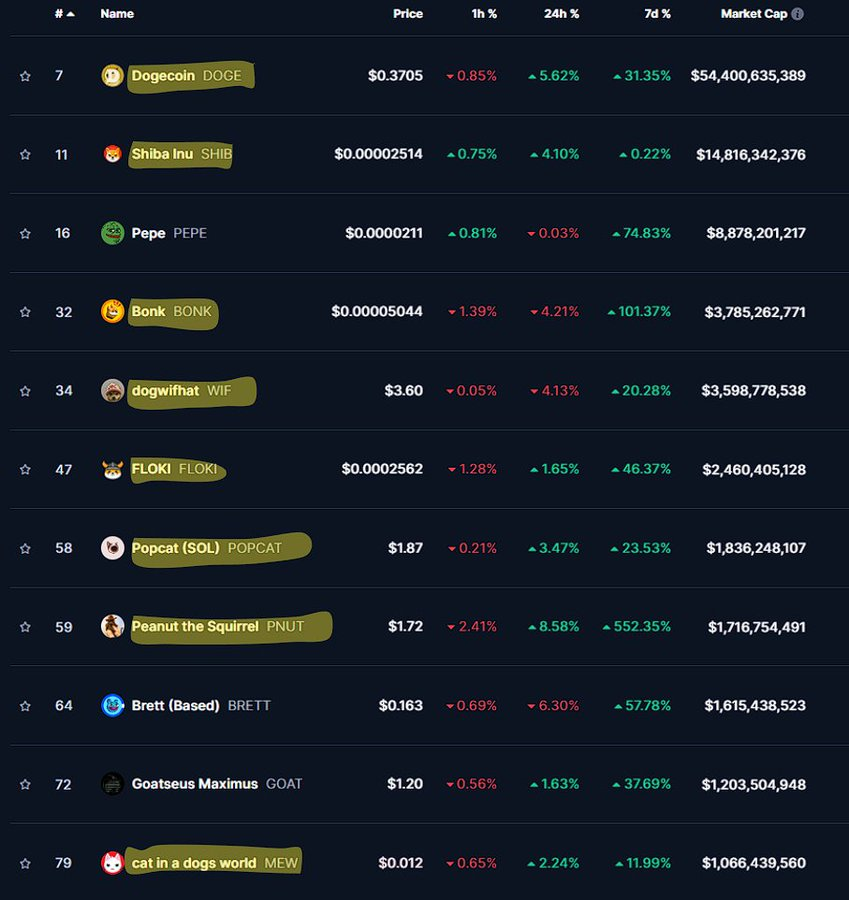This screenshot has height=900, width=849.
Task: Sort list by 7d % column
Action: tap(656, 14)
